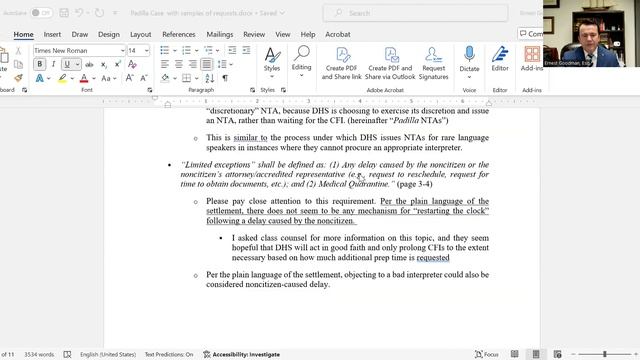Open the Home tab

click(x=24, y=35)
